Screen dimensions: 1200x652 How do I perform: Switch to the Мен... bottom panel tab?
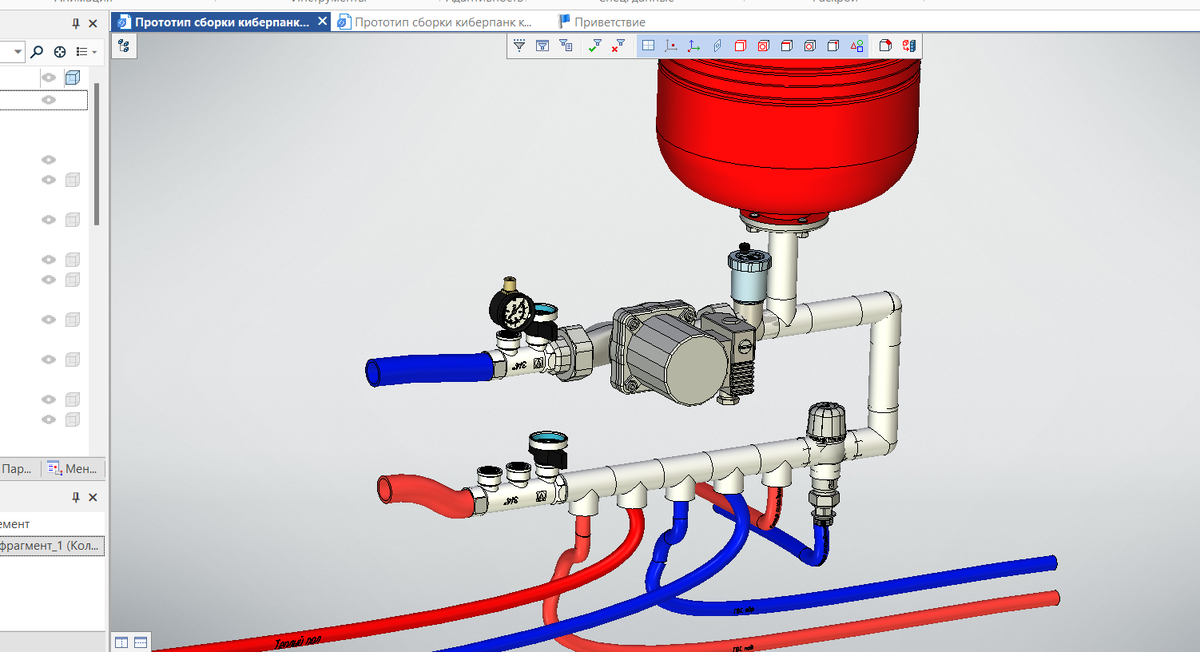coord(71,468)
